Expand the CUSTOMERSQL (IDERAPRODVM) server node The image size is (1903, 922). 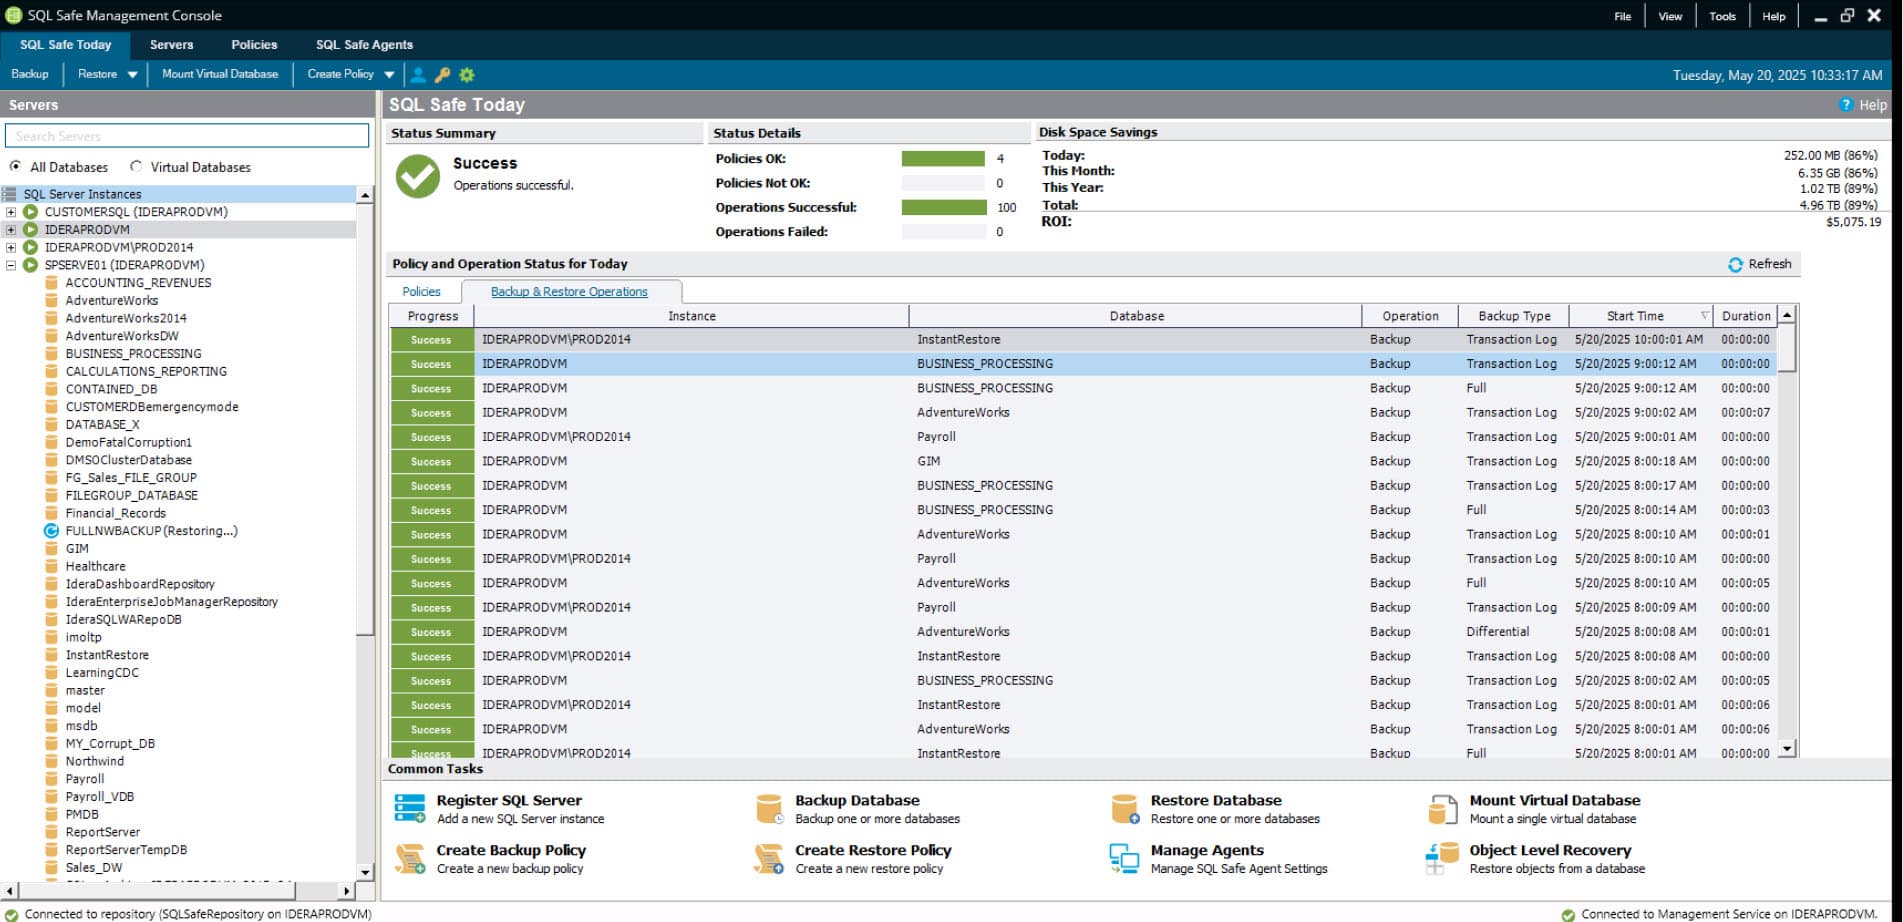pos(11,212)
